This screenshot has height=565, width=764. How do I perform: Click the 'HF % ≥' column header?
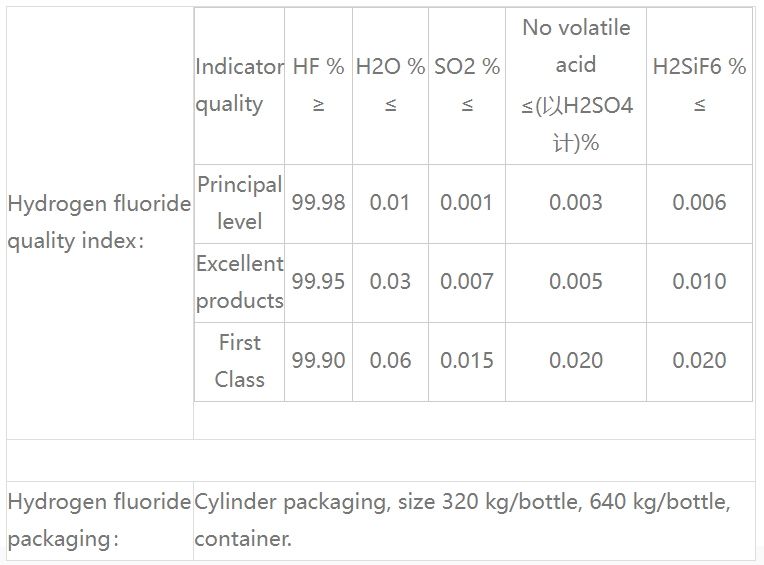pos(318,85)
